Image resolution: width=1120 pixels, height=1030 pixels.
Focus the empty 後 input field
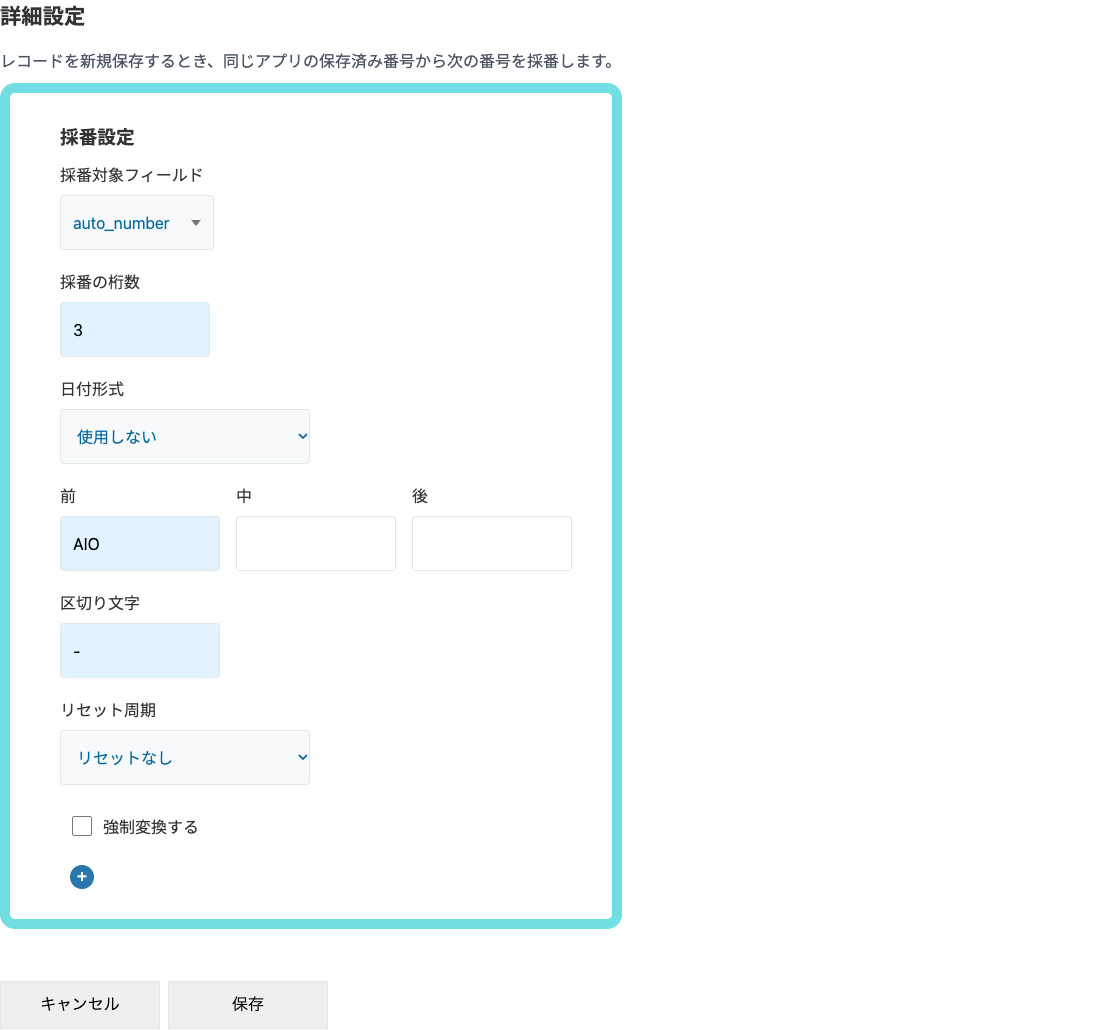[x=492, y=544]
